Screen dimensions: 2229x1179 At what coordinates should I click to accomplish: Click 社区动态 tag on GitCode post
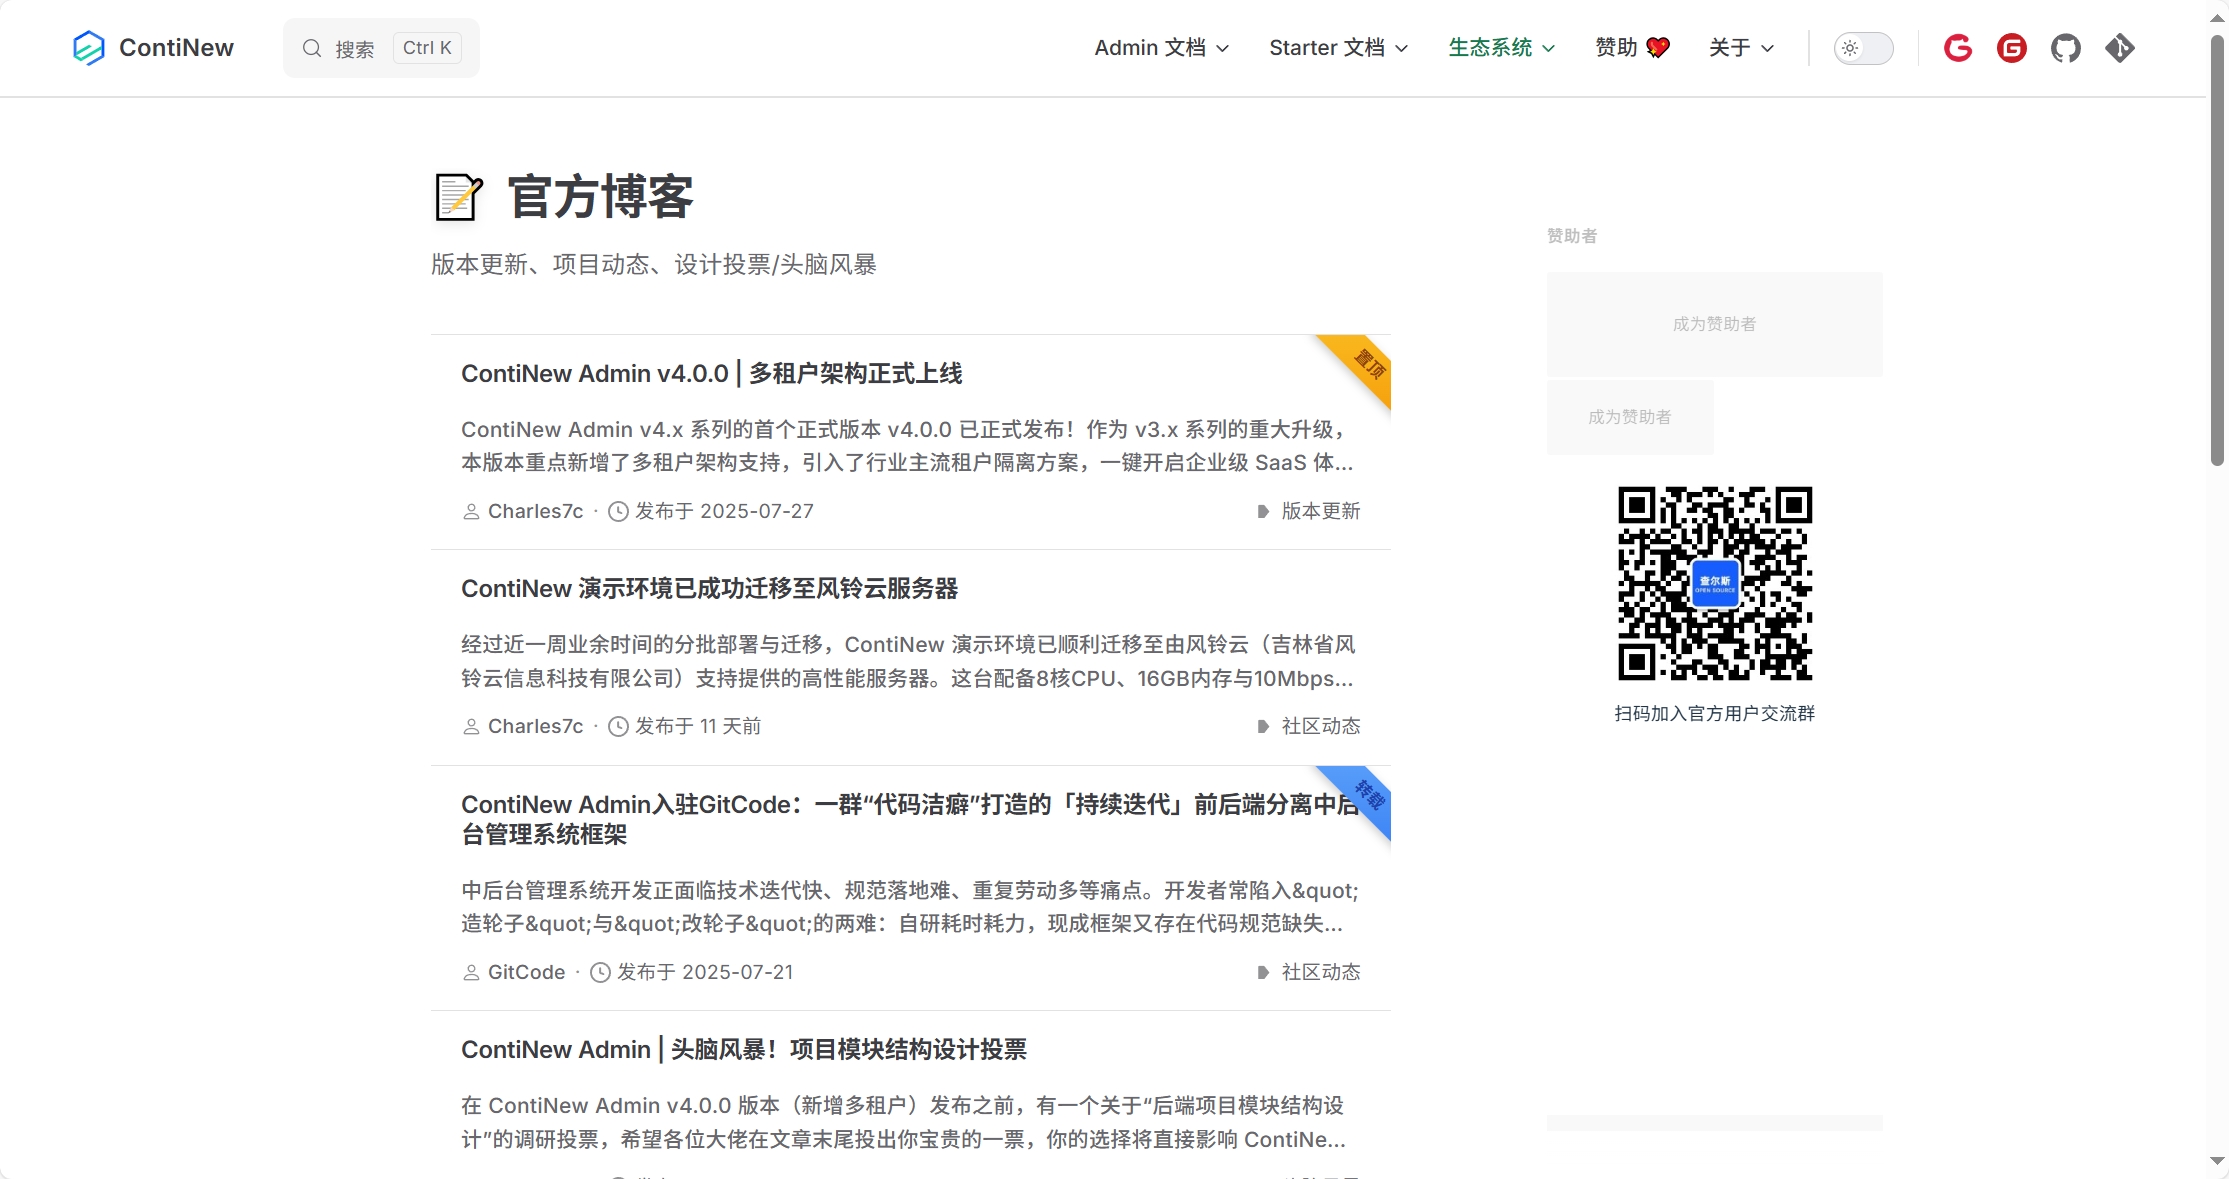click(x=1320, y=973)
